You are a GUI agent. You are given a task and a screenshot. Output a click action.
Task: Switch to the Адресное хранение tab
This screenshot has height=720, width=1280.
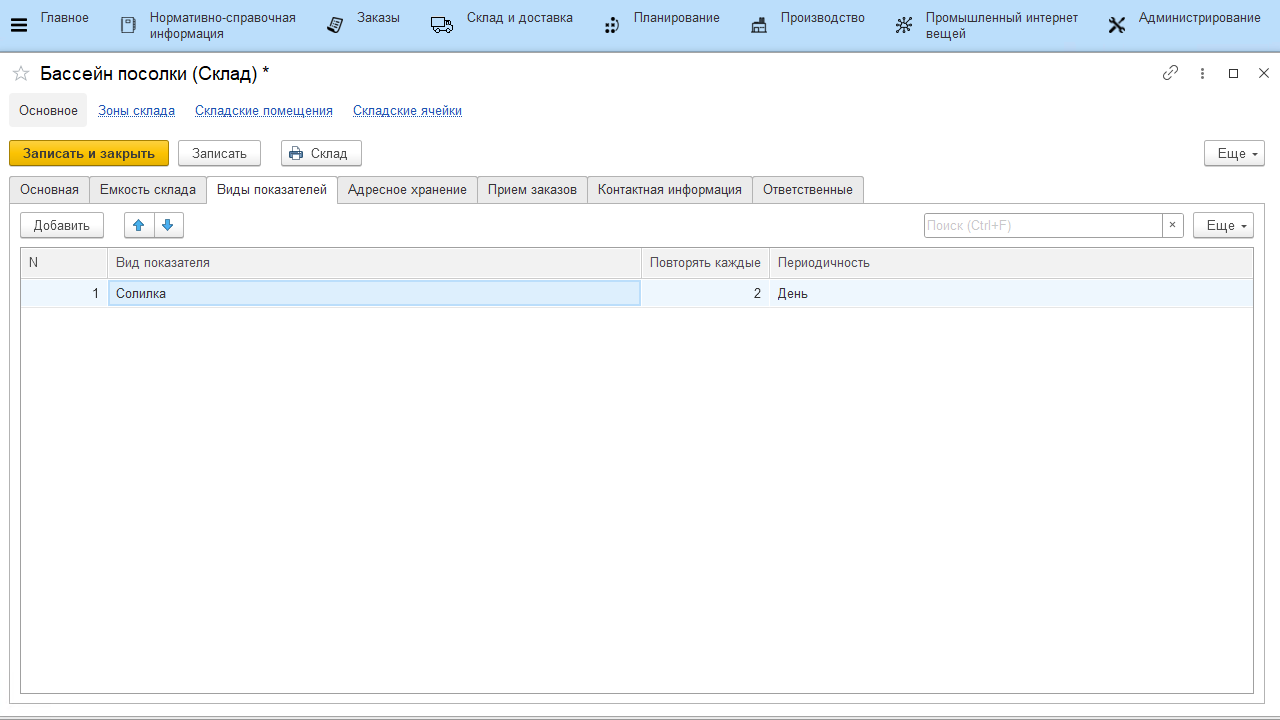click(407, 190)
